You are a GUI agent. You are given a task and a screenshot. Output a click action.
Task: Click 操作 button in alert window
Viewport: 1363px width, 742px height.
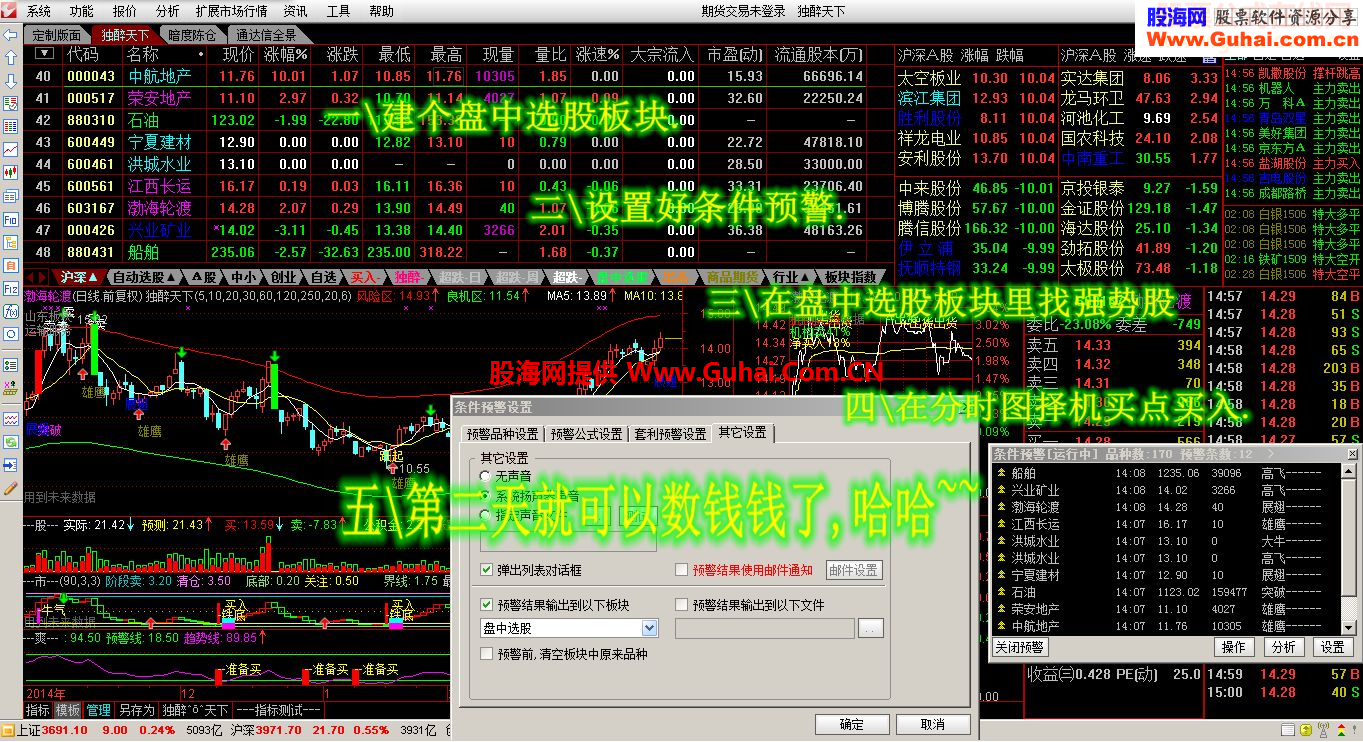pyautogui.click(x=1233, y=648)
